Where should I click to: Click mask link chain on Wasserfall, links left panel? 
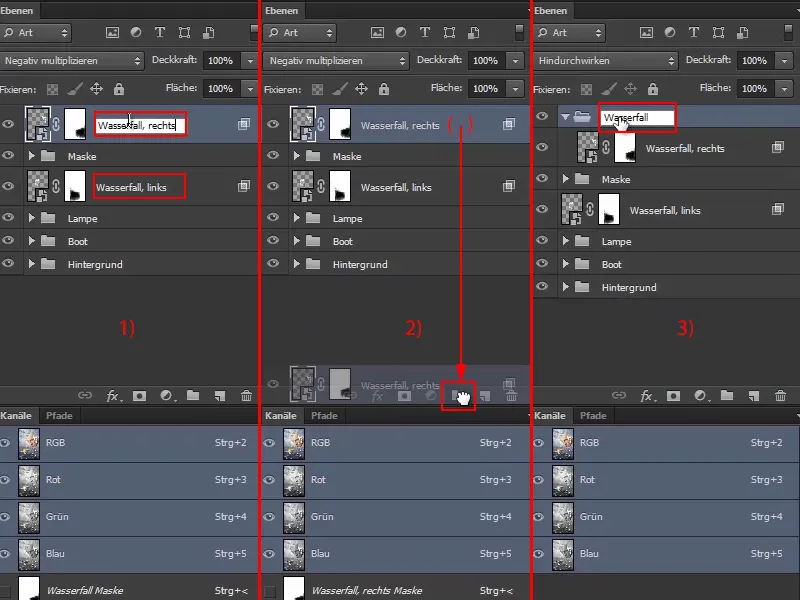(56, 187)
